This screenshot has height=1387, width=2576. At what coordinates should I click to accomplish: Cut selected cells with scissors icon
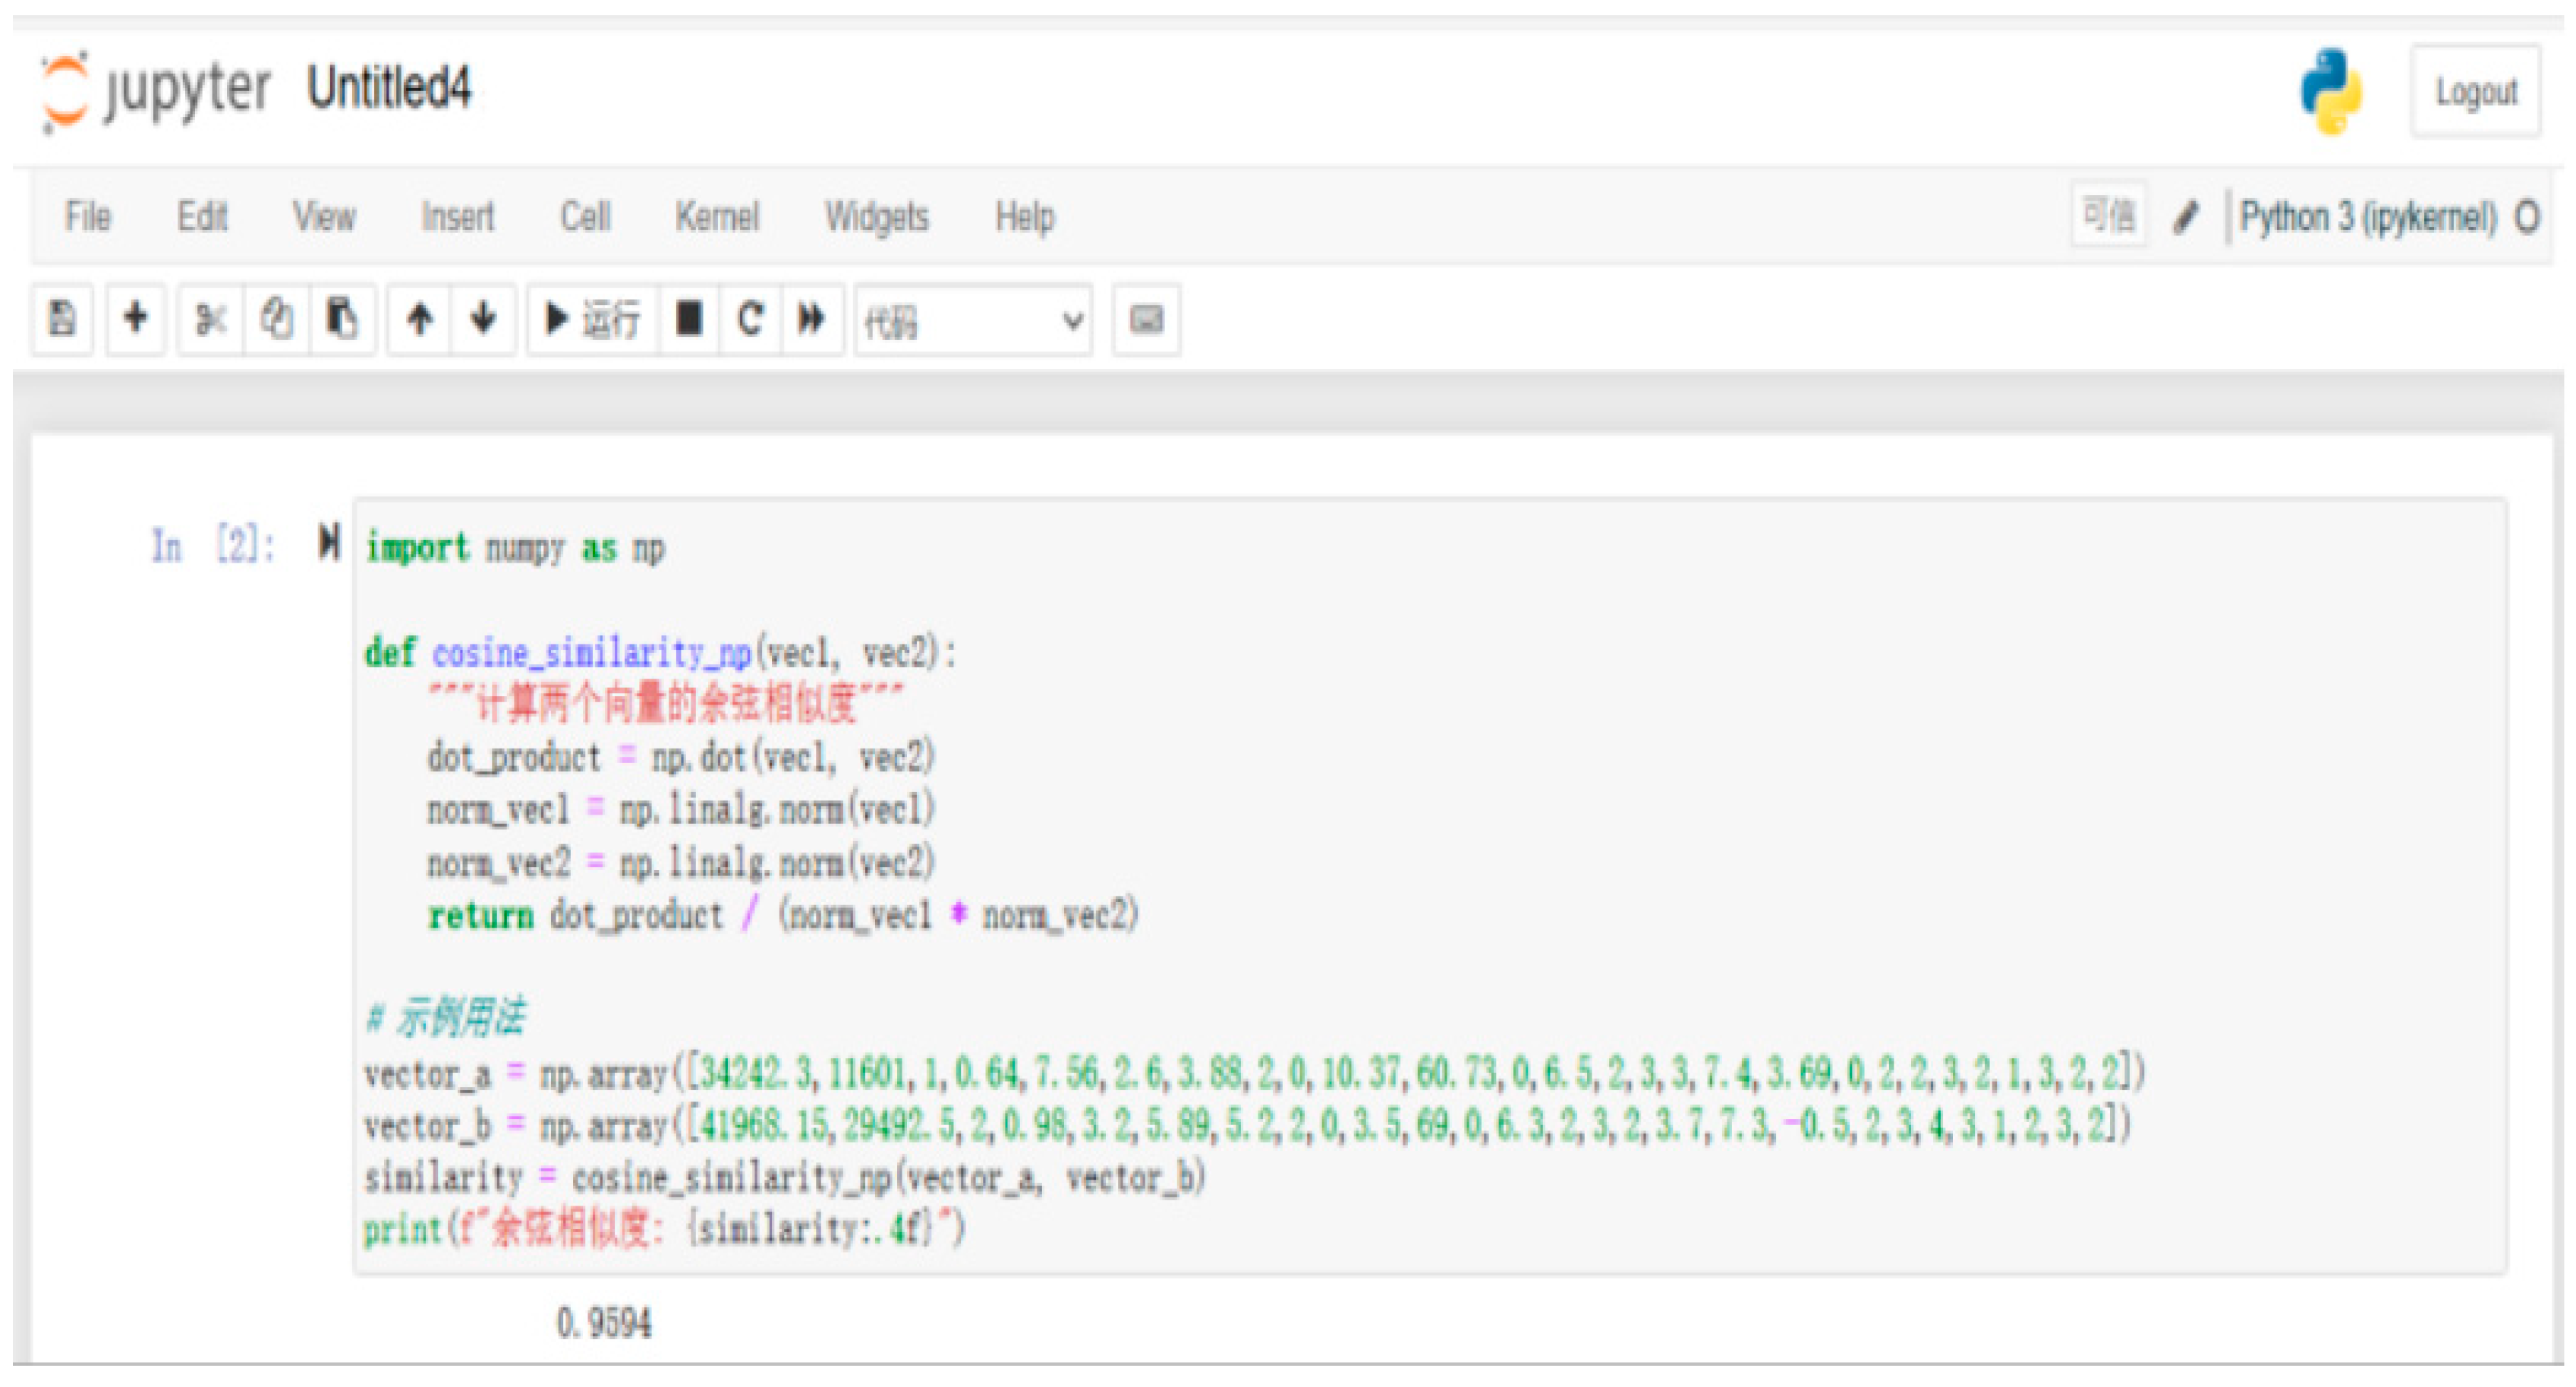click(x=211, y=320)
